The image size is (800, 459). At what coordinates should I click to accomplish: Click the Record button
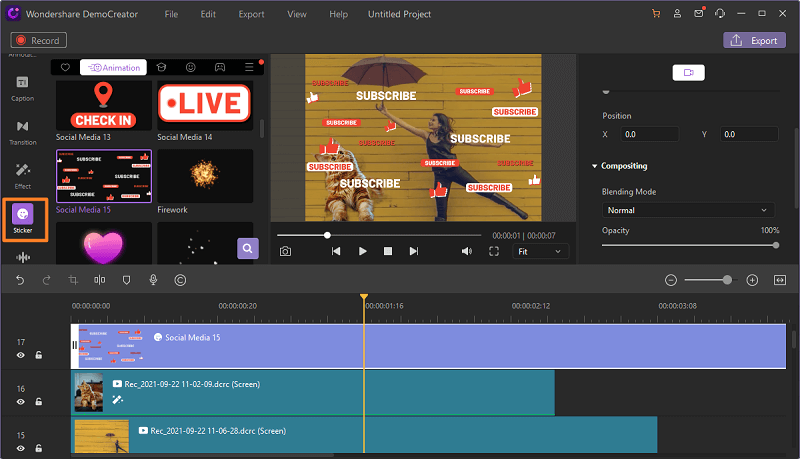pyautogui.click(x=39, y=40)
